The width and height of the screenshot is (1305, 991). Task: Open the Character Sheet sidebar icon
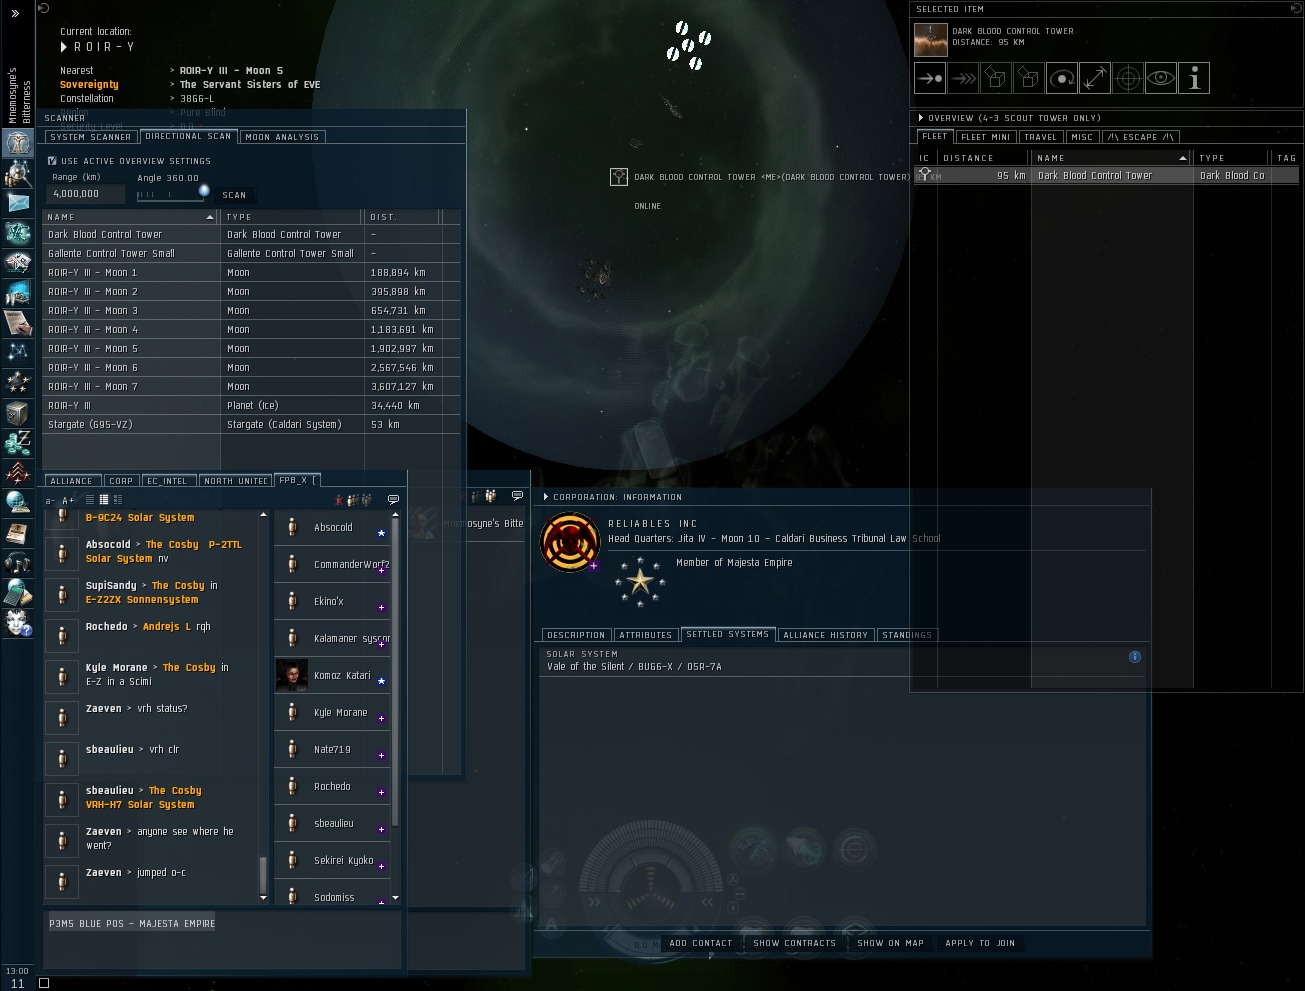click(17, 143)
